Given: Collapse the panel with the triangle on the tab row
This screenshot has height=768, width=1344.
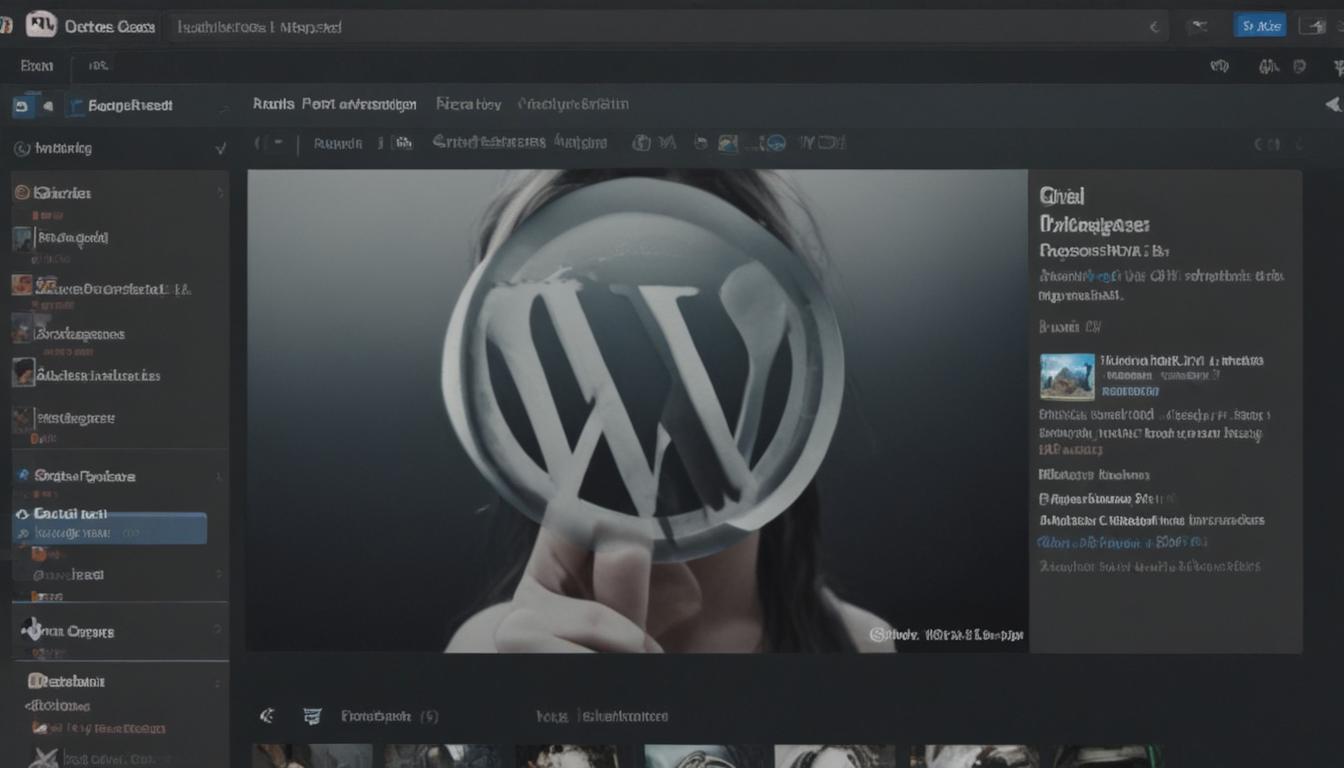Looking at the screenshot, I should (x=1332, y=104).
